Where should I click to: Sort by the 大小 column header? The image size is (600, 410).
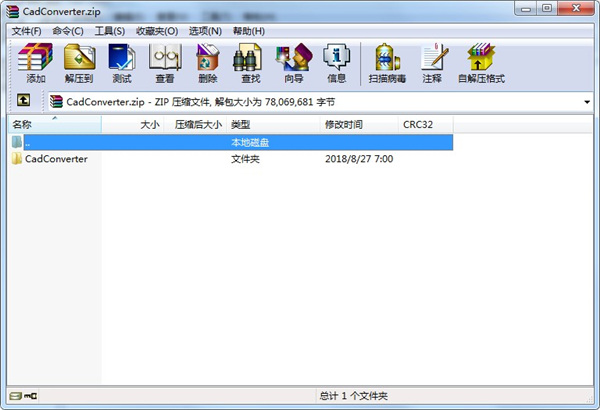133,124
